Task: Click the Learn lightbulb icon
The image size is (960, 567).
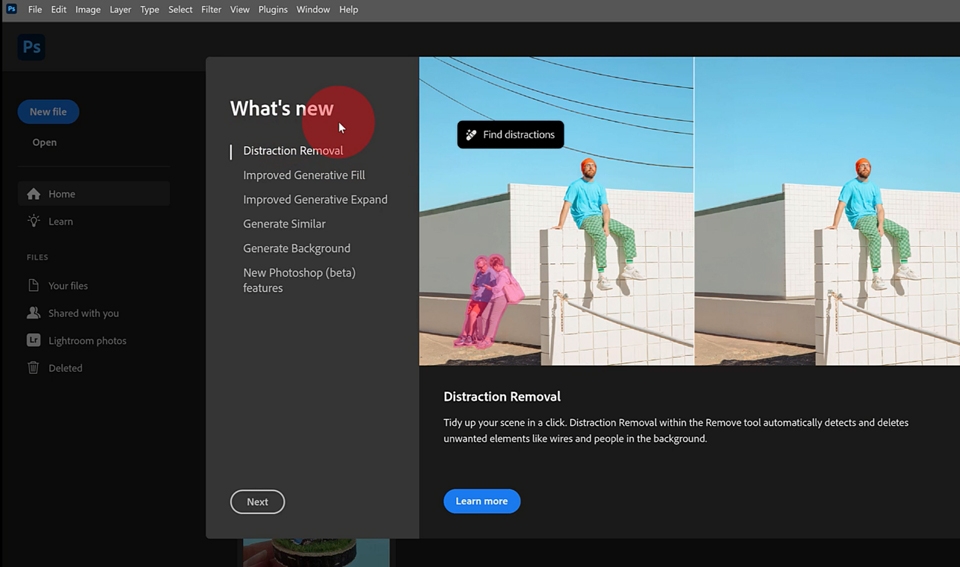Action: (x=34, y=221)
